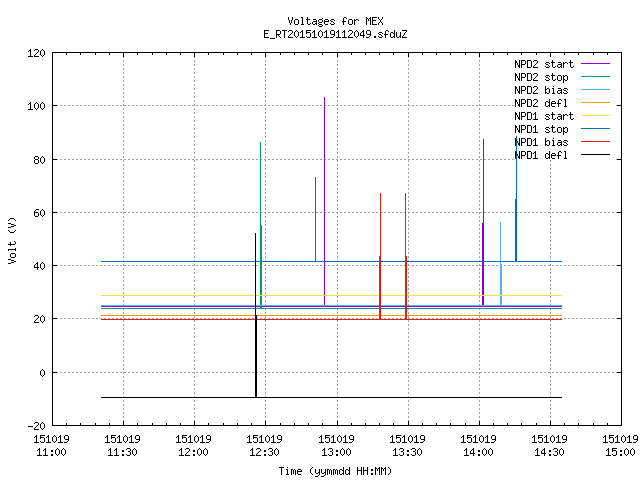Viewport: 640px width, 480px height.
Task: Click the red NPD1 bias legend line sample
Action: [x=595, y=142]
